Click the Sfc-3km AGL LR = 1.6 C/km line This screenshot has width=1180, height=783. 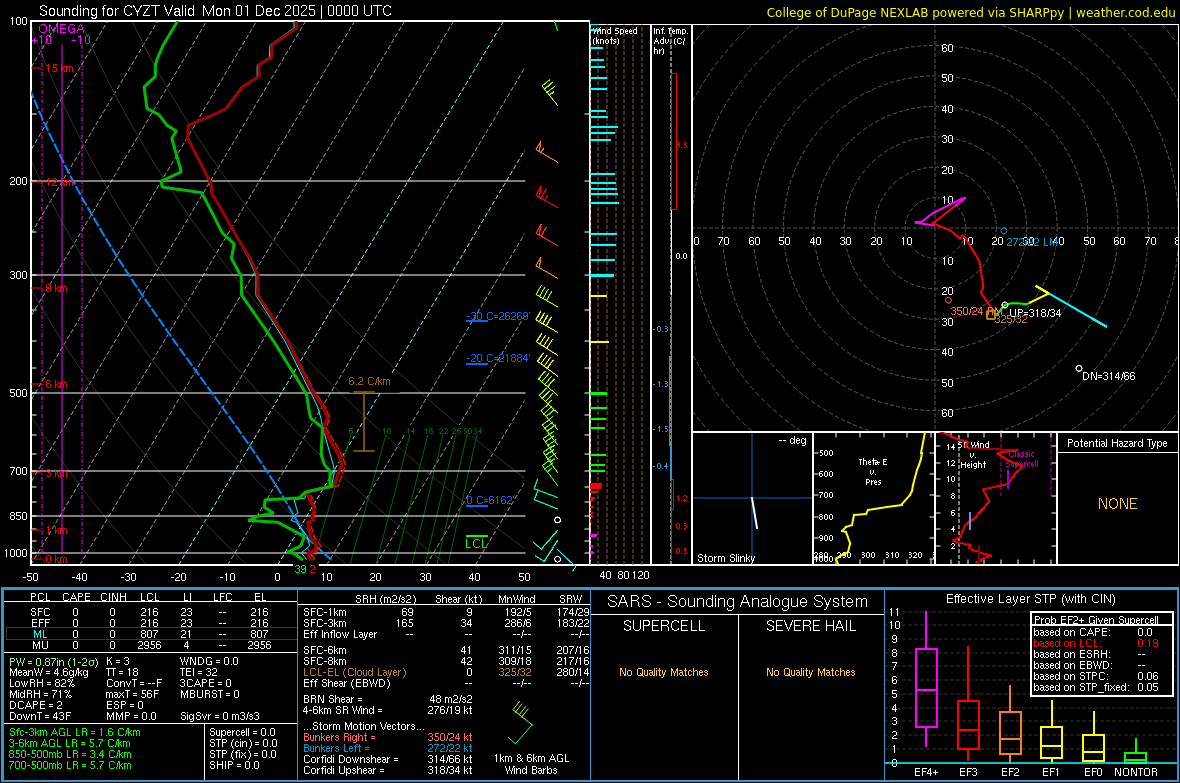pyautogui.click(x=75, y=732)
